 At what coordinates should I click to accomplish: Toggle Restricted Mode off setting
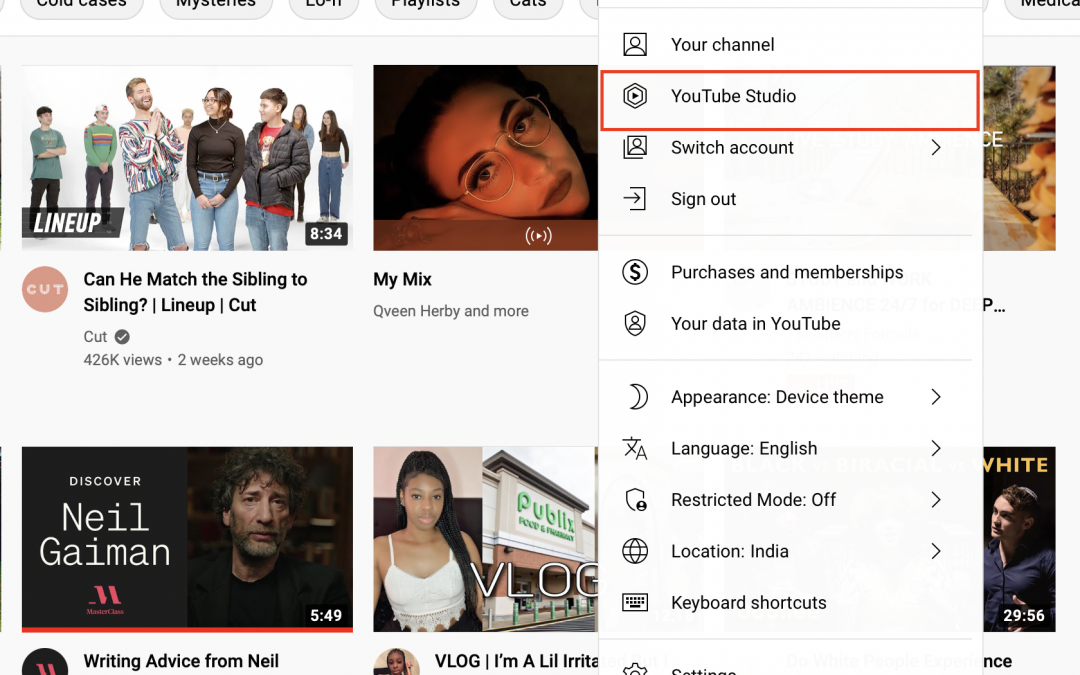tap(752, 500)
